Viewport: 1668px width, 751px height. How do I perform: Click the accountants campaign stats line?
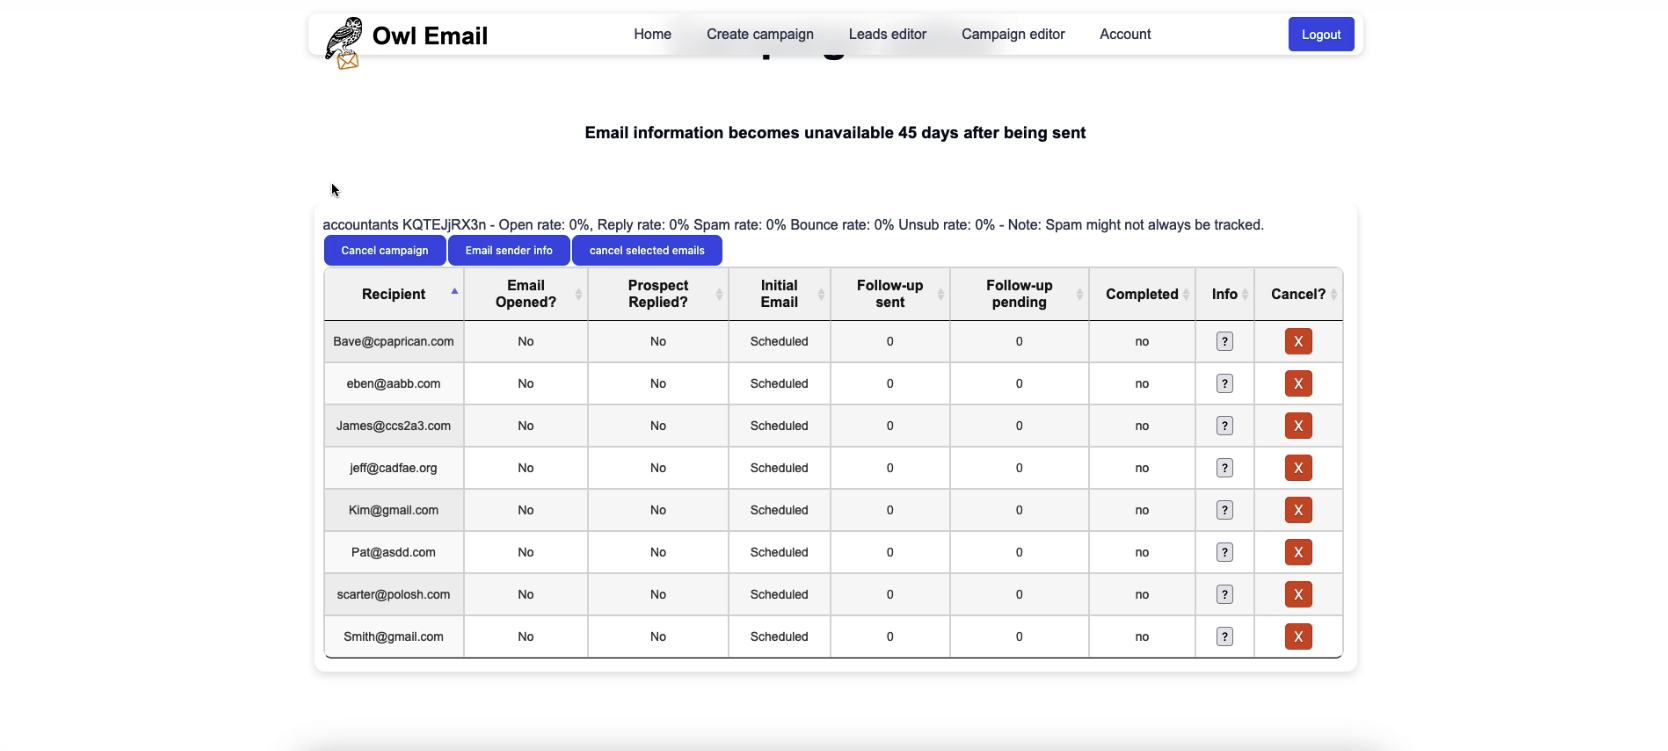(793, 225)
